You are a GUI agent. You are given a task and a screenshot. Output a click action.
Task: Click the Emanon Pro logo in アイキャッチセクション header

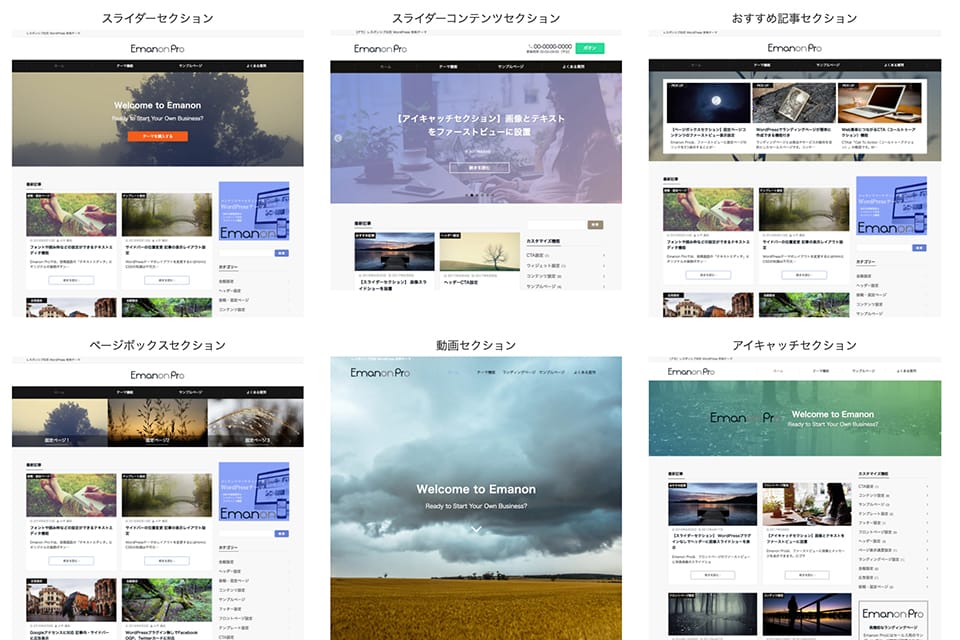(x=691, y=372)
